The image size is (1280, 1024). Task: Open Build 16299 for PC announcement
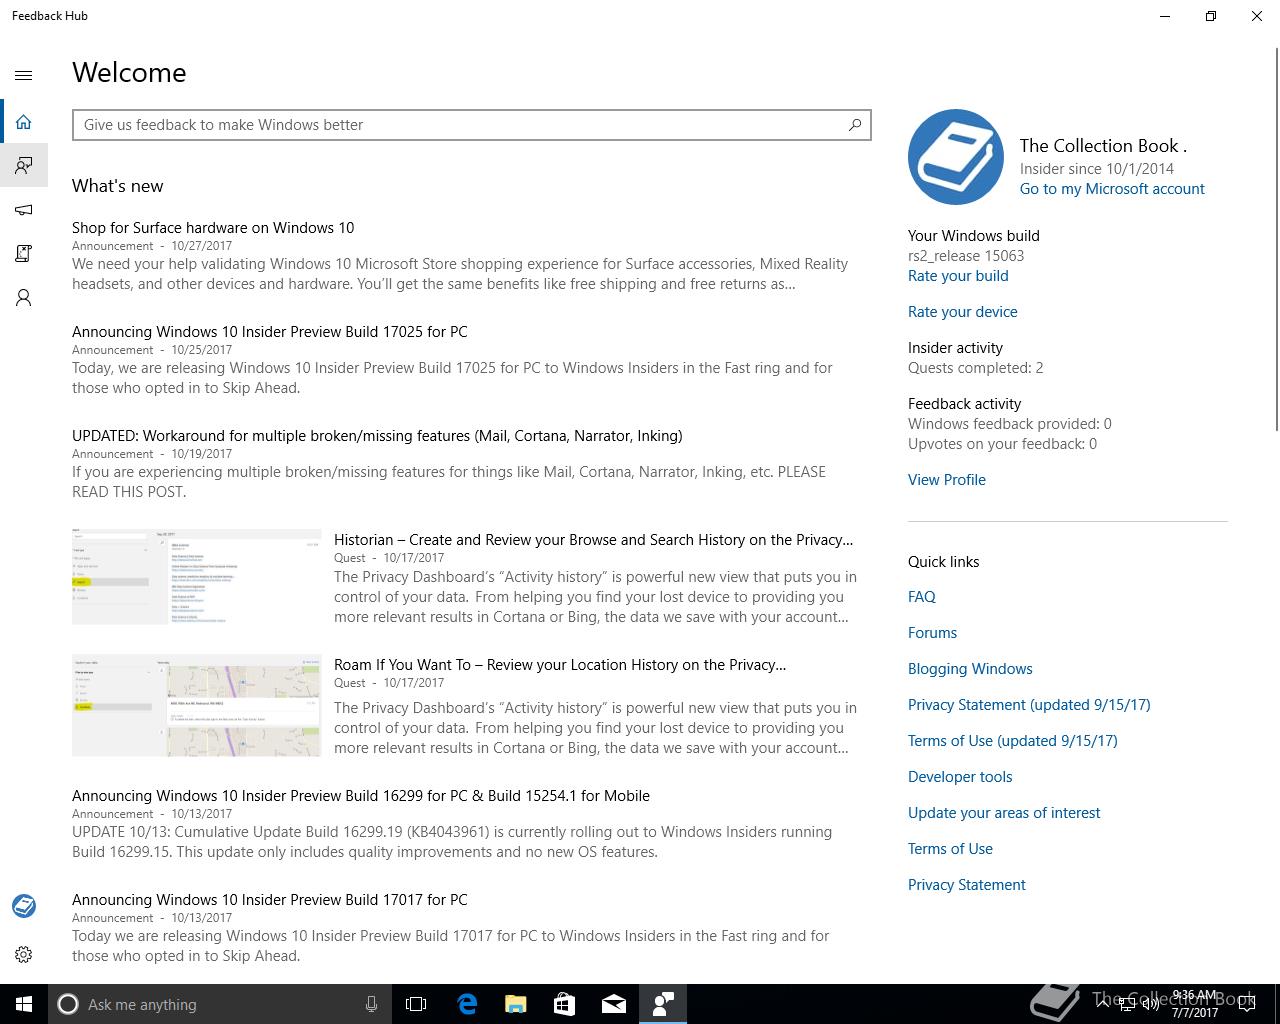click(x=361, y=796)
